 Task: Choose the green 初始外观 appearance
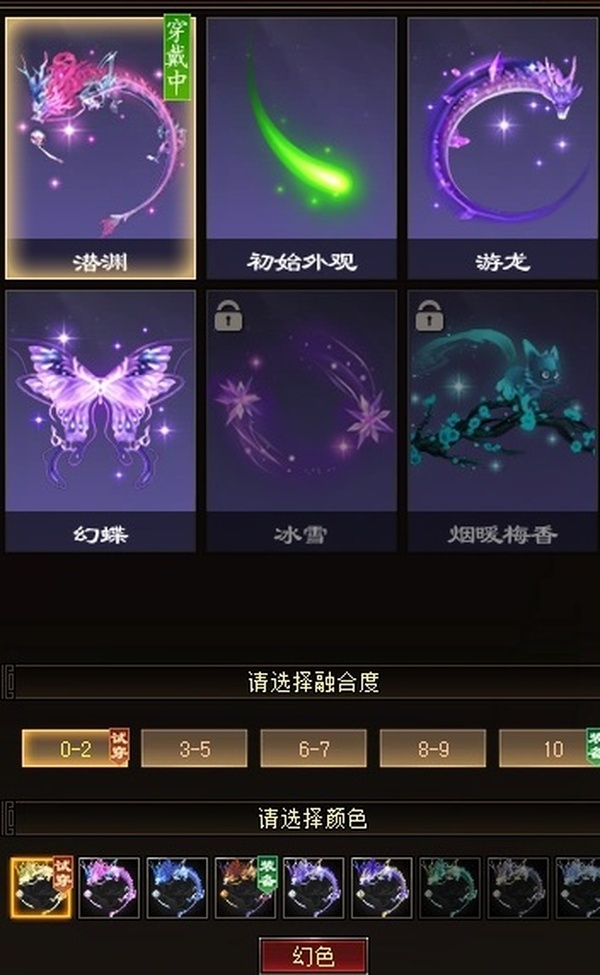(302, 148)
